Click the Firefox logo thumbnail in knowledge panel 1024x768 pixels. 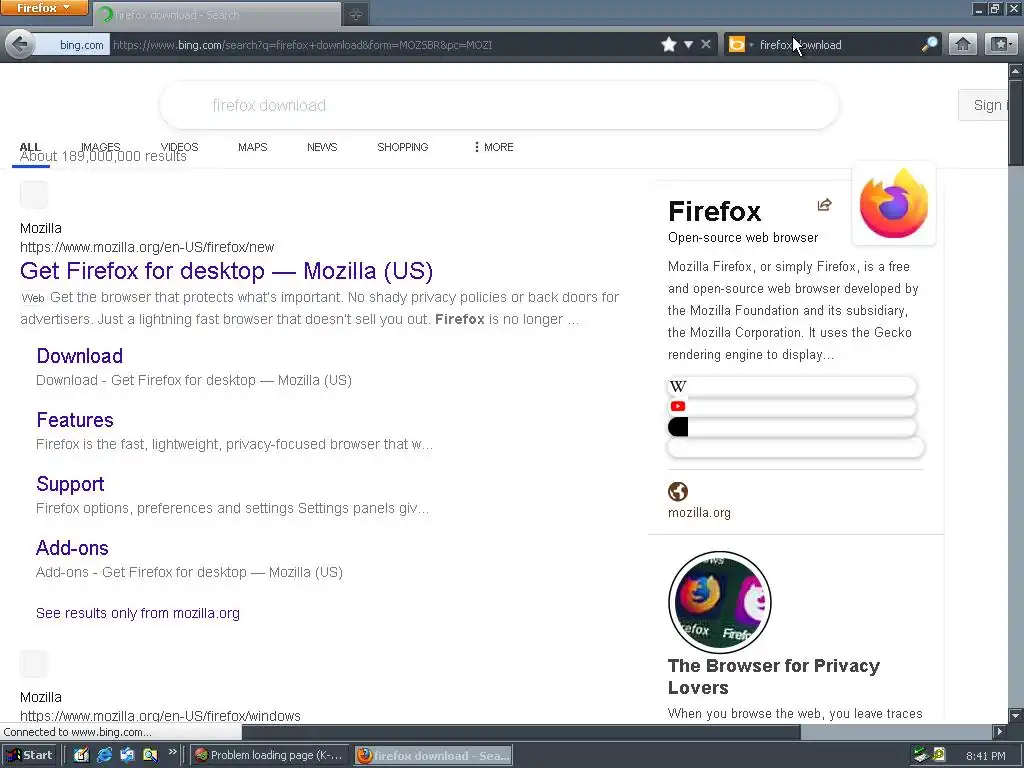coord(894,203)
